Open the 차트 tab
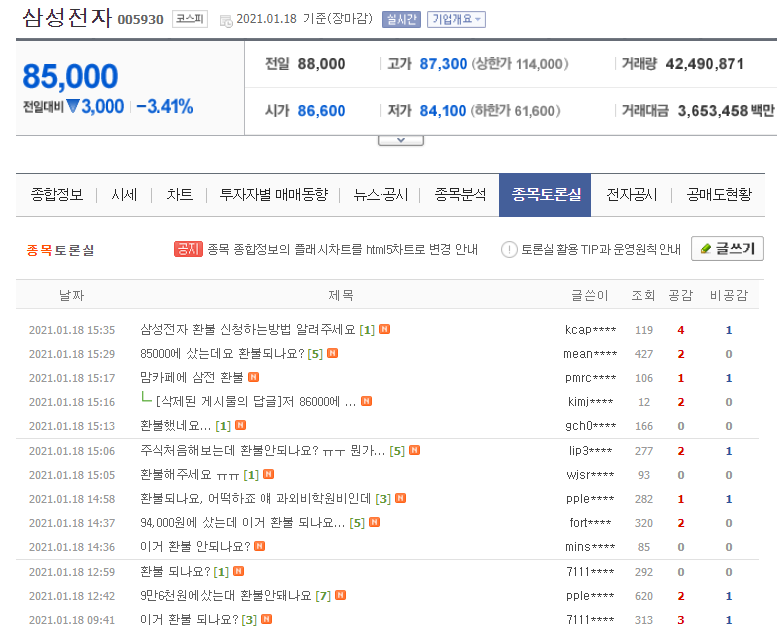777x638 pixels. 179,194
